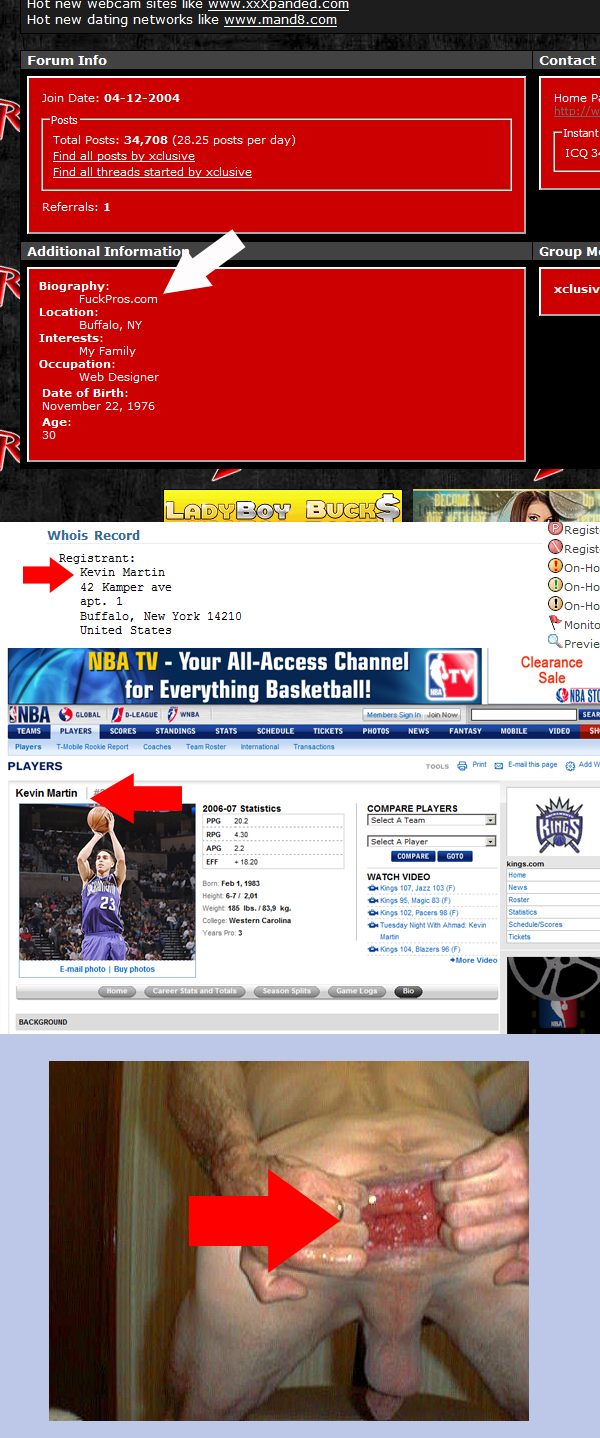Select the STANDINGS tab in NBA navigation
The width and height of the screenshot is (600, 1438).
click(175, 731)
